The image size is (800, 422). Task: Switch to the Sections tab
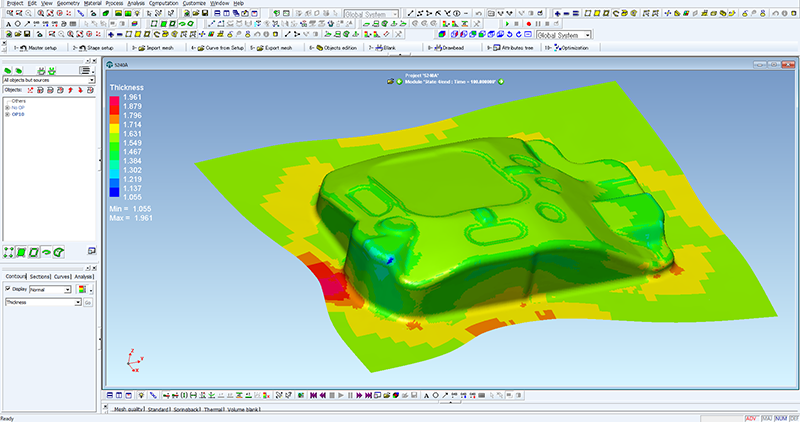(40, 275)
